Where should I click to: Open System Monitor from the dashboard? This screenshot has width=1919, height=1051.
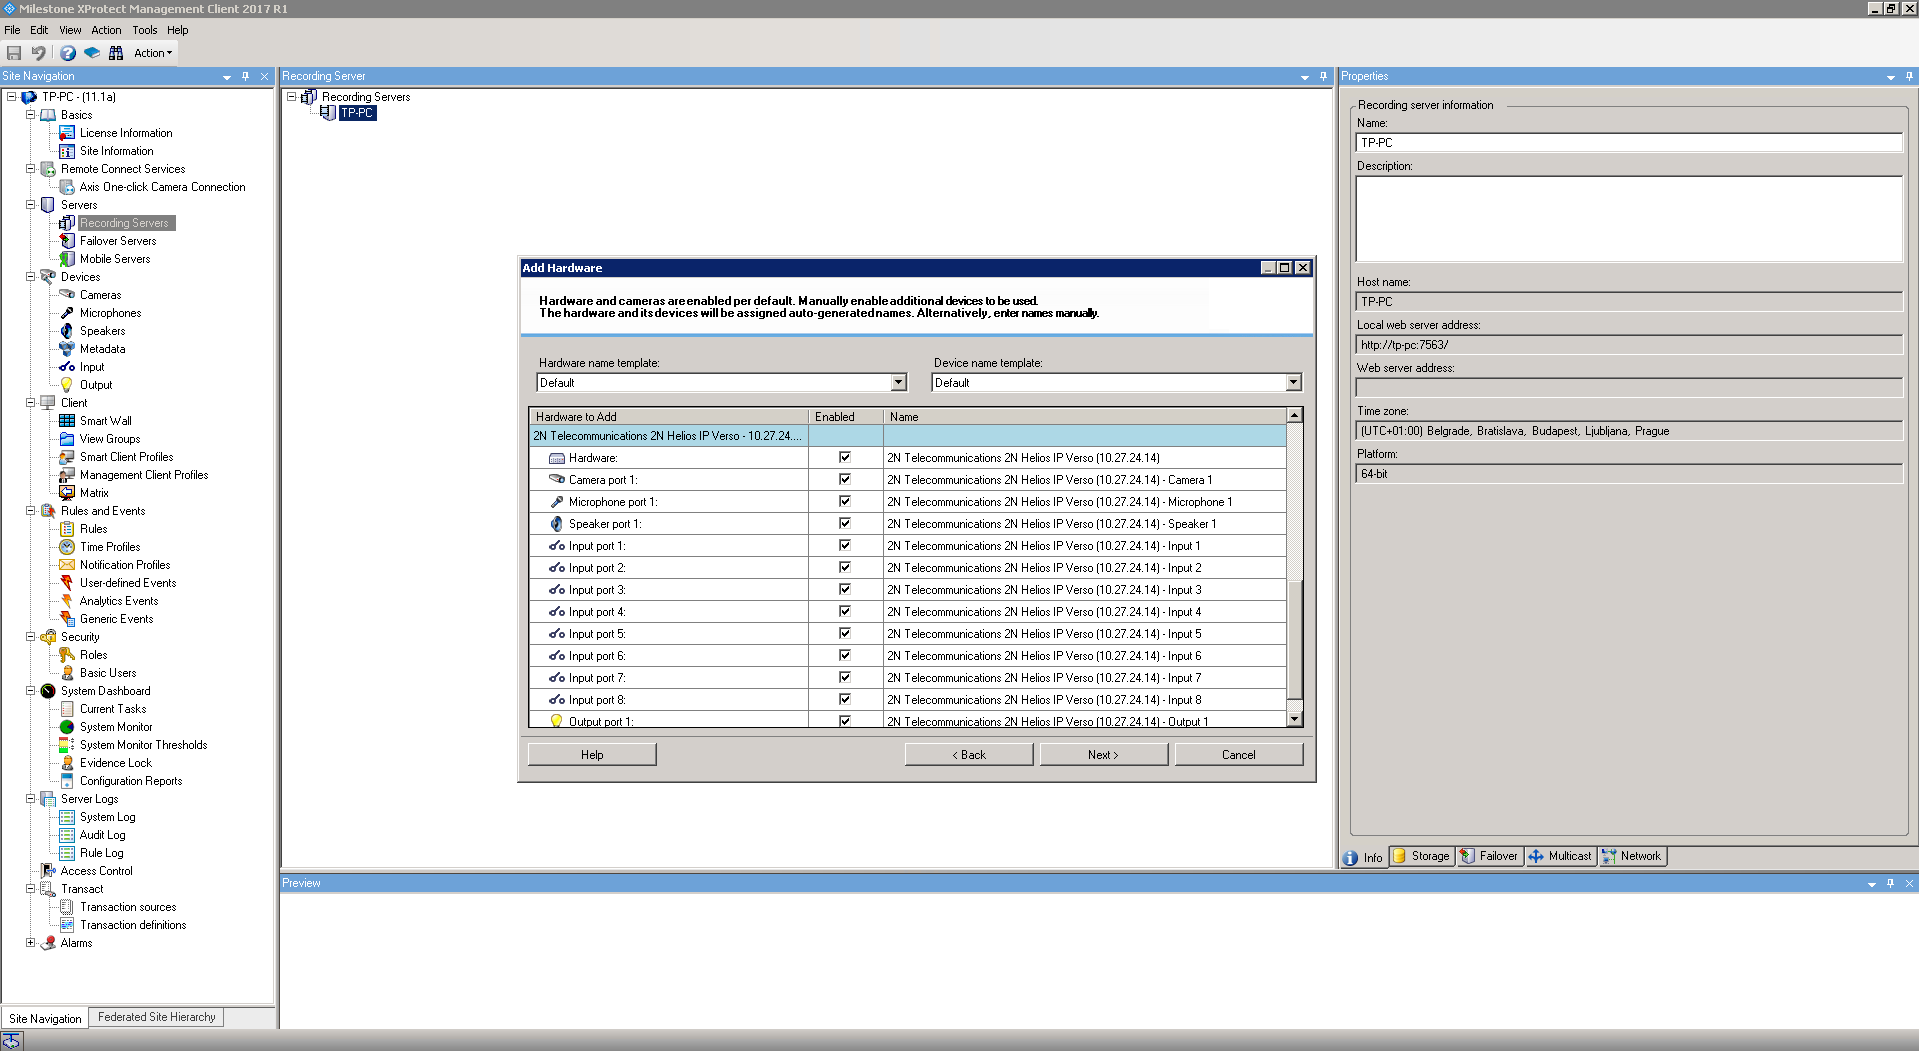(116, 727)
